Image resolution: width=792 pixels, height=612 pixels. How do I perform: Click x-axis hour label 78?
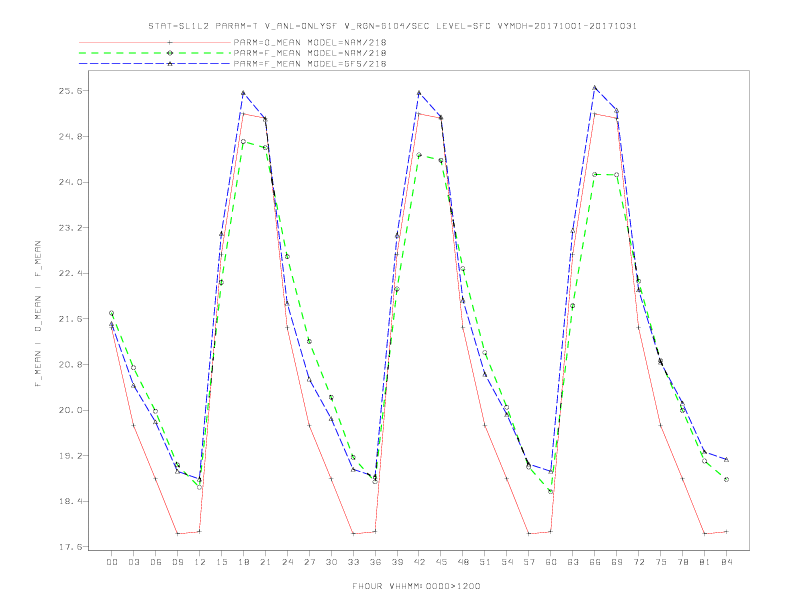click(683, 562)
